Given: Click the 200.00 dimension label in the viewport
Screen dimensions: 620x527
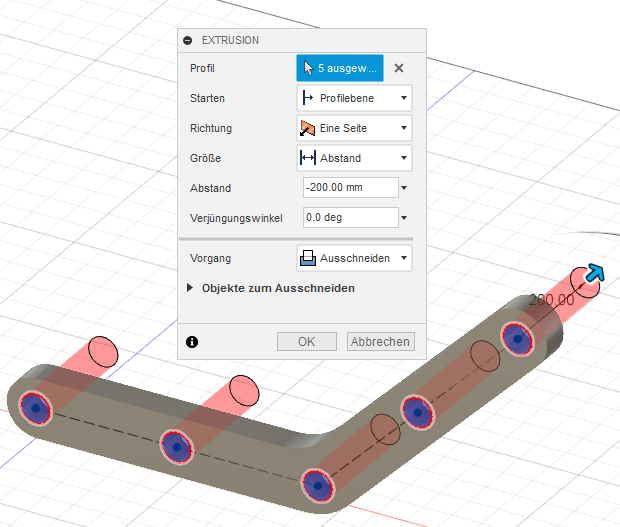Looking at the screenshot, I should coord(552,300).
